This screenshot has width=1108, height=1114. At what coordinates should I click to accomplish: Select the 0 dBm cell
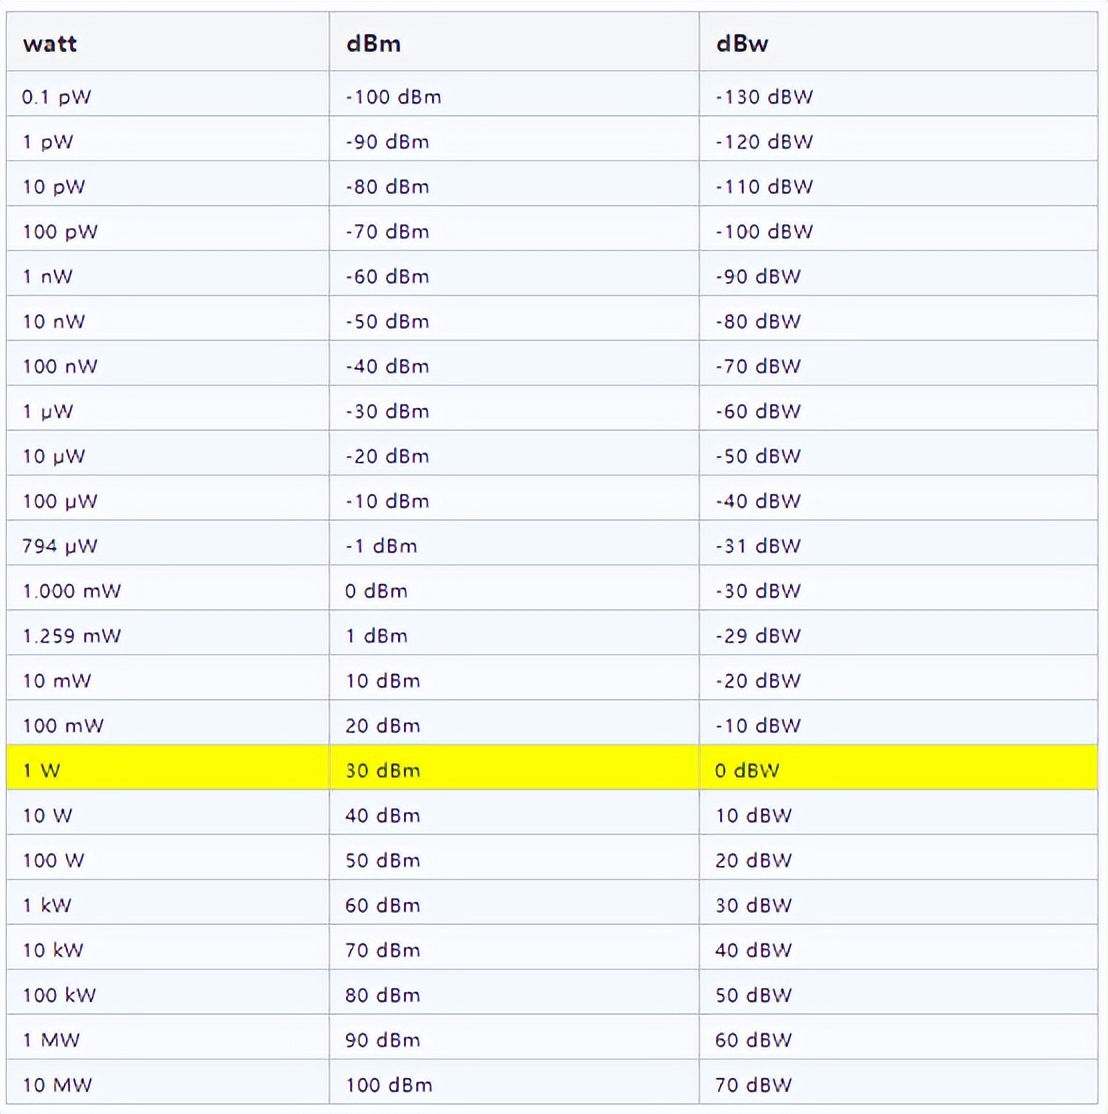tap(376, 591)
